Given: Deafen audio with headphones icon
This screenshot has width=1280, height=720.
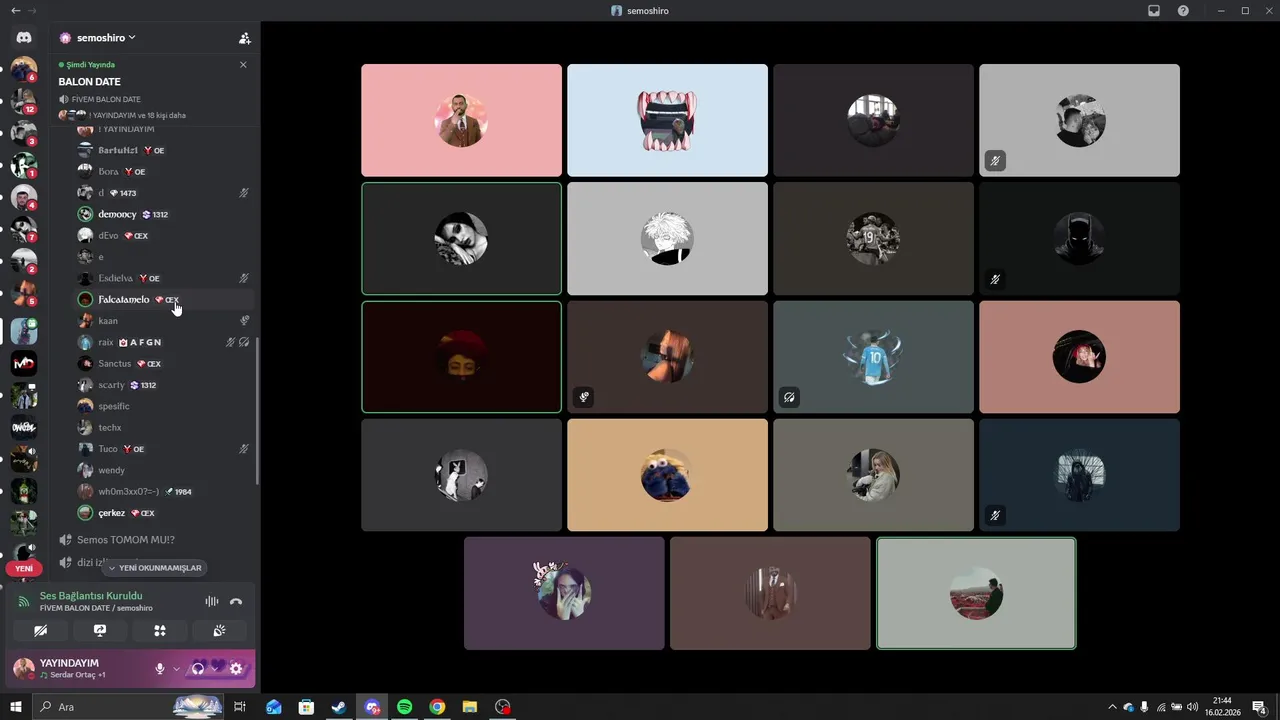Looking at the screenshot, I should click(198, 668).
